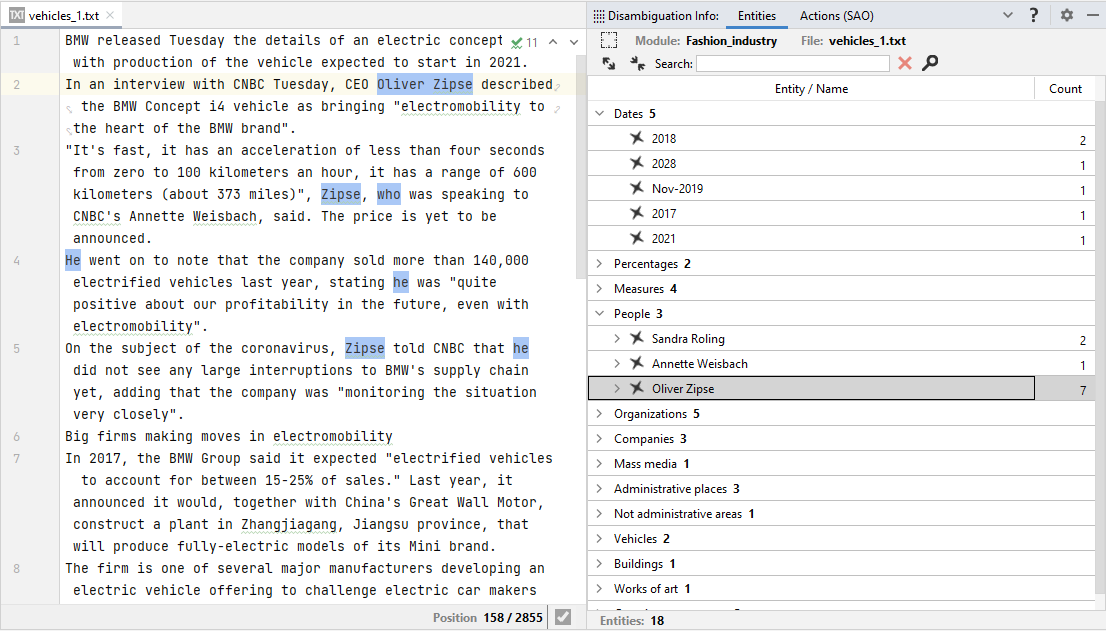This screenshot has height=631, width=1106.
Task: Click the Collapse All arrows icon
Action: click(637, 63)
